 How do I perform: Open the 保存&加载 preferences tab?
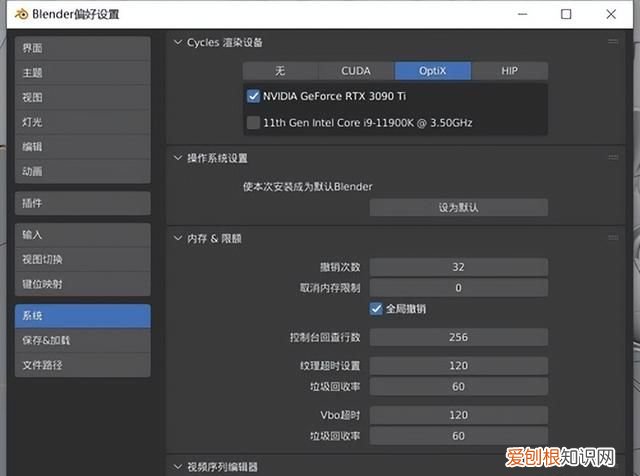(x=83, y=340)
